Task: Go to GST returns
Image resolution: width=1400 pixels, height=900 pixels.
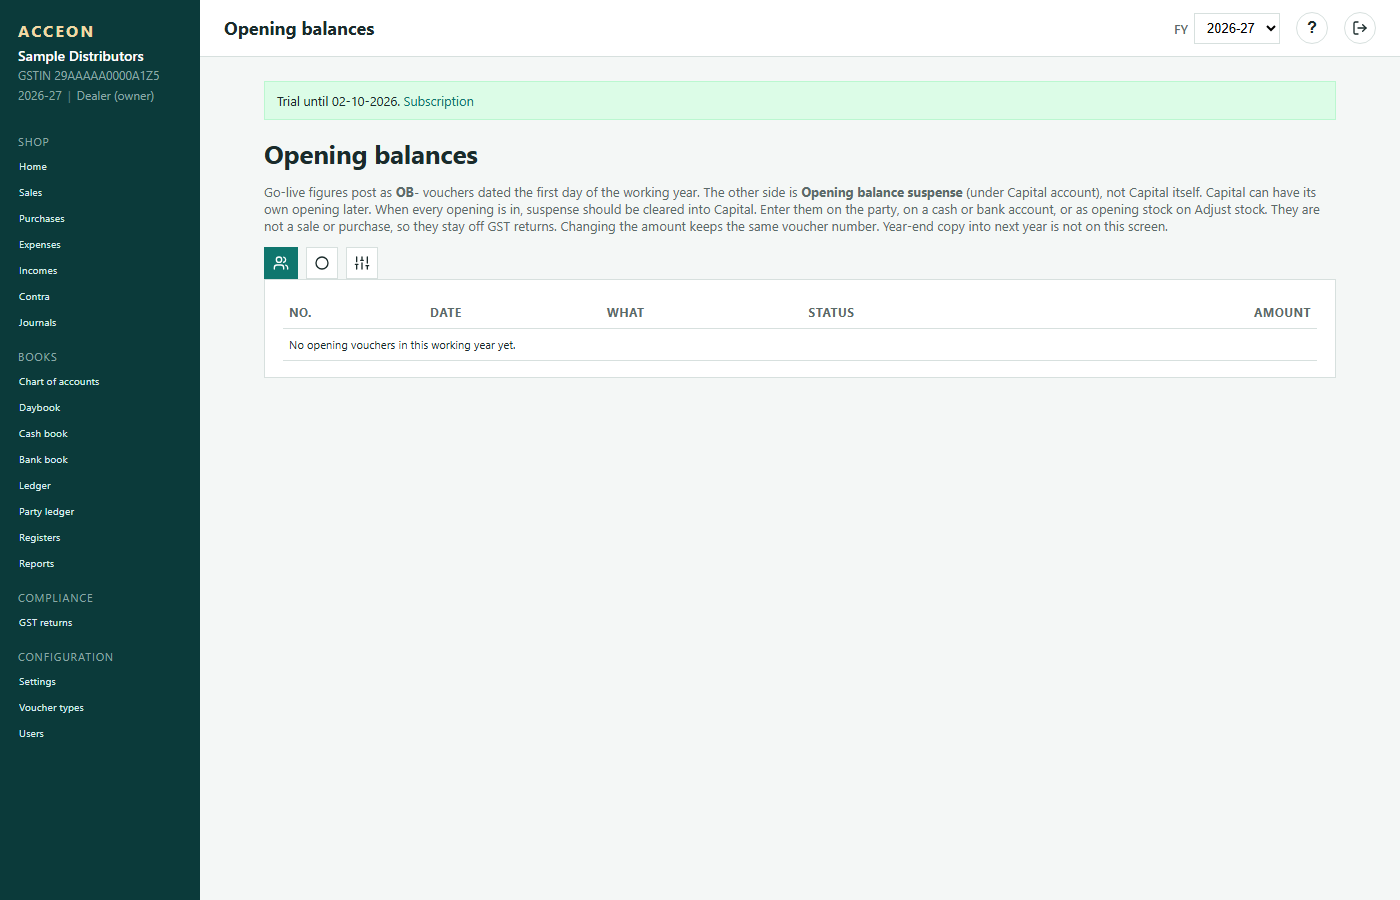Action: point(46,623)
